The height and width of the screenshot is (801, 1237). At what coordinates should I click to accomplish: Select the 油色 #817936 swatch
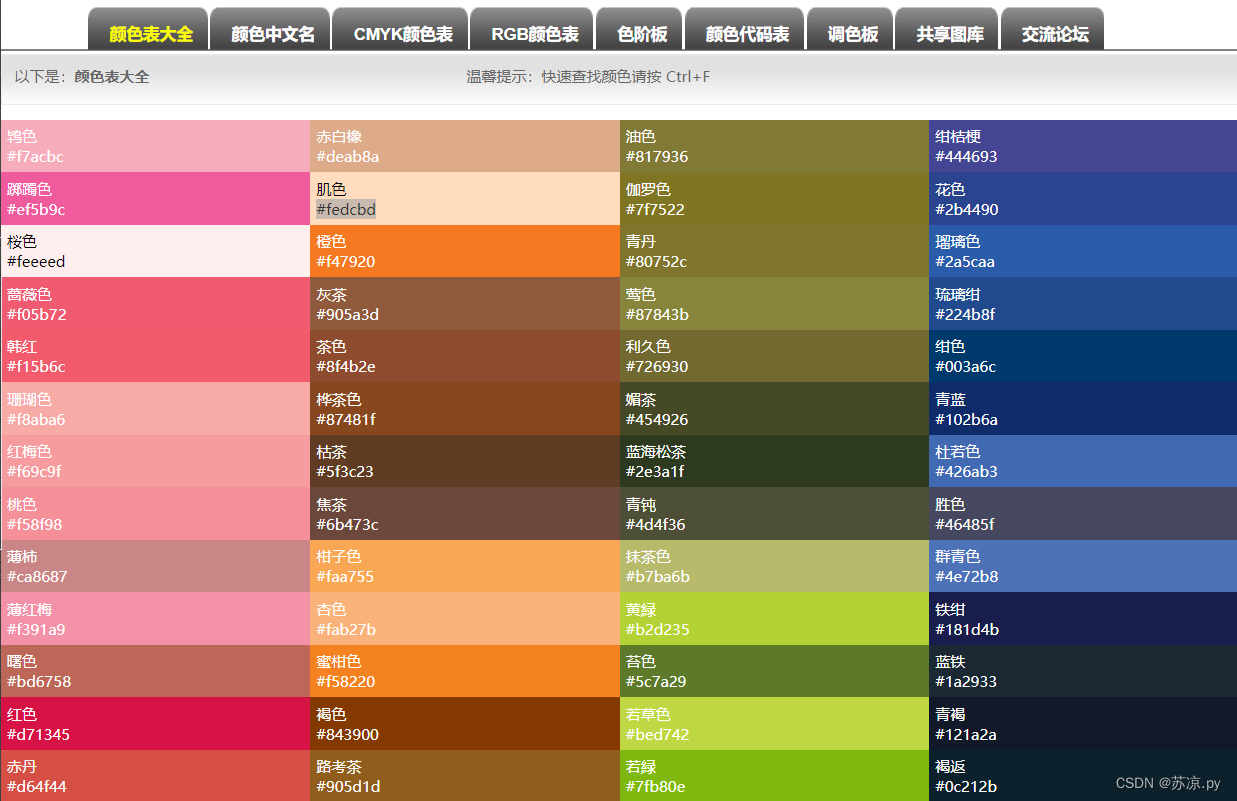(774, 146)
